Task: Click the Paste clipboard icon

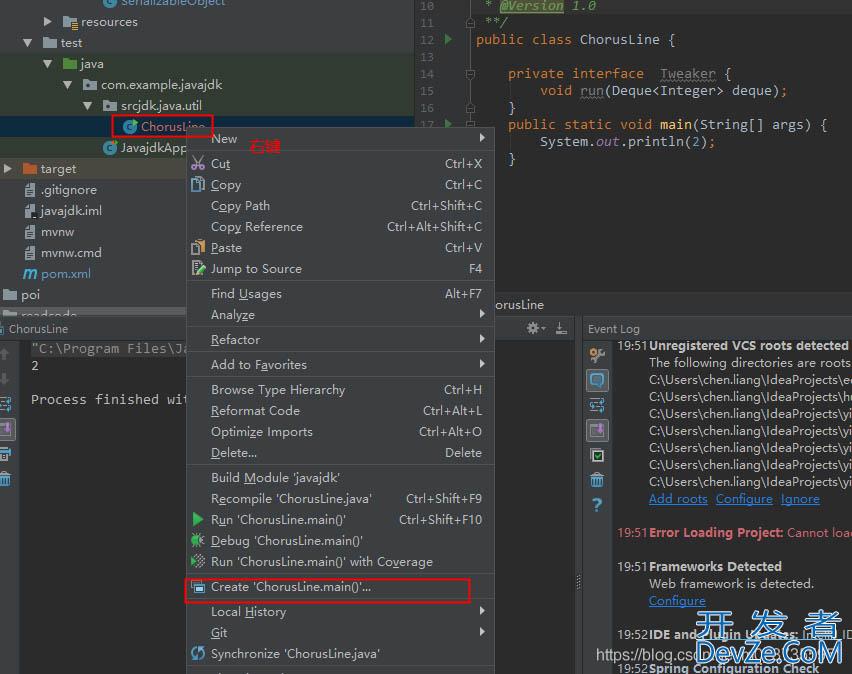Action: pos(198,247)
